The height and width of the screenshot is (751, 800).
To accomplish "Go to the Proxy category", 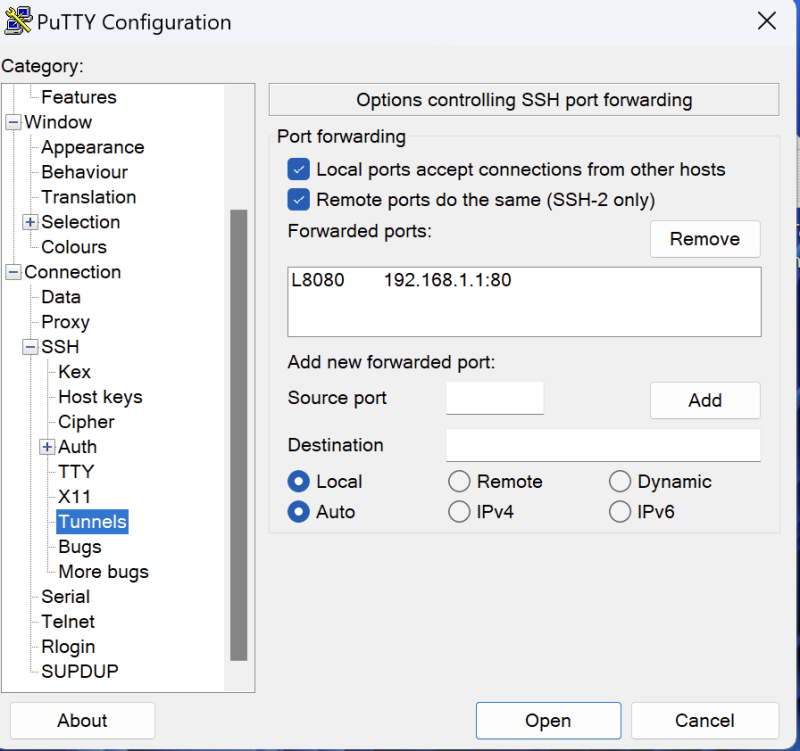I will coord(65,322).
